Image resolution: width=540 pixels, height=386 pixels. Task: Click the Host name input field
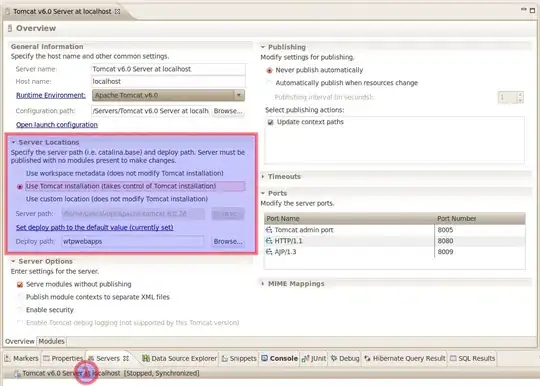tap(168, 82)
